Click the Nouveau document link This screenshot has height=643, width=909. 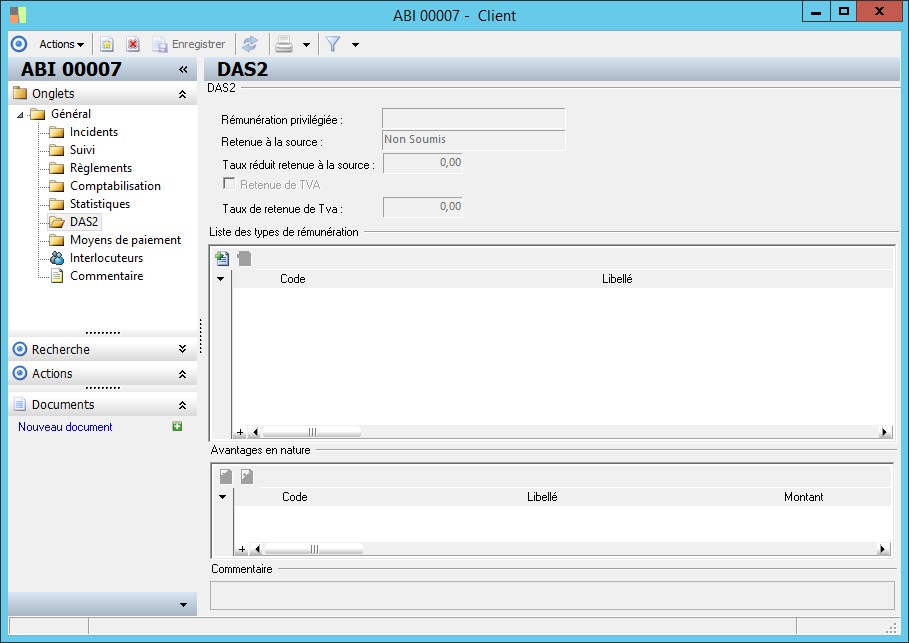[x=65, y=427]
